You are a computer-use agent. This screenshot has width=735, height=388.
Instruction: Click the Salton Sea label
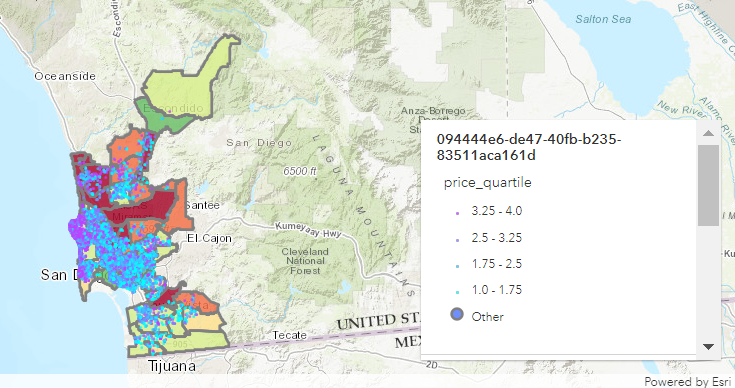603,19
